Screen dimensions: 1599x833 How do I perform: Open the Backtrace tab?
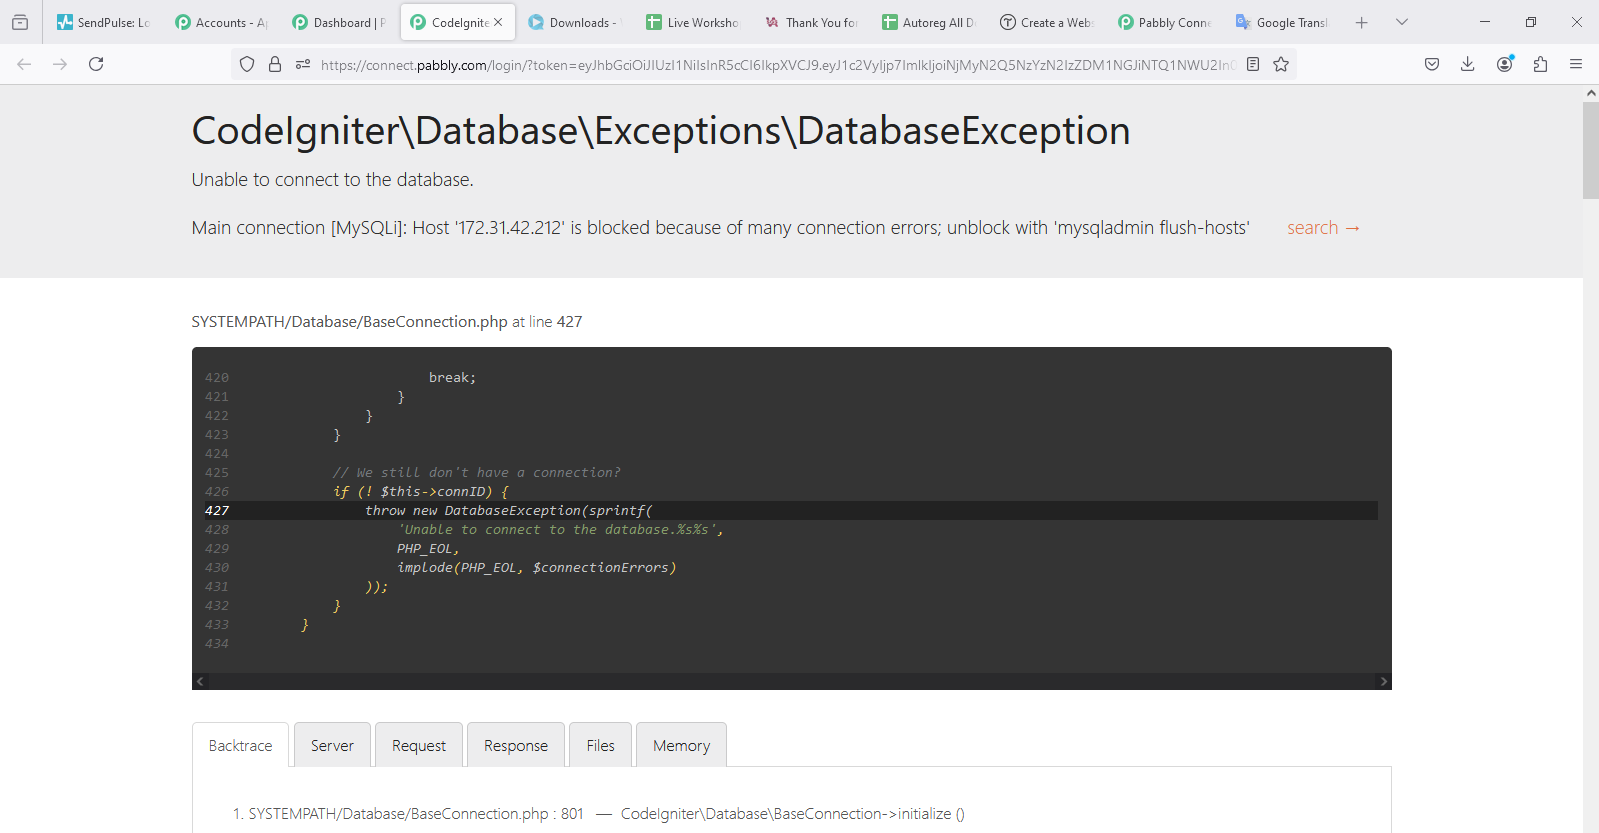click(240, 745)
